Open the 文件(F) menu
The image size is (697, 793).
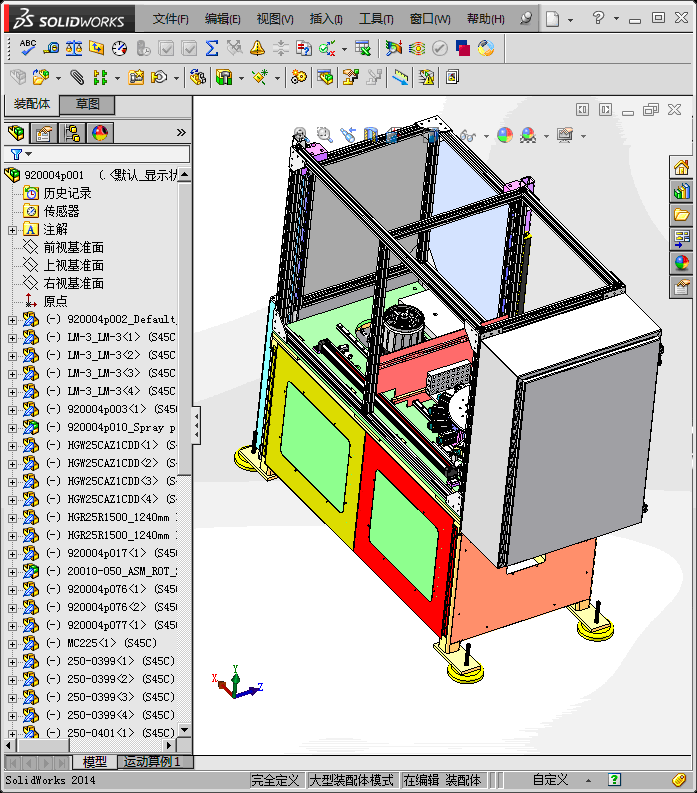point(170,19)
